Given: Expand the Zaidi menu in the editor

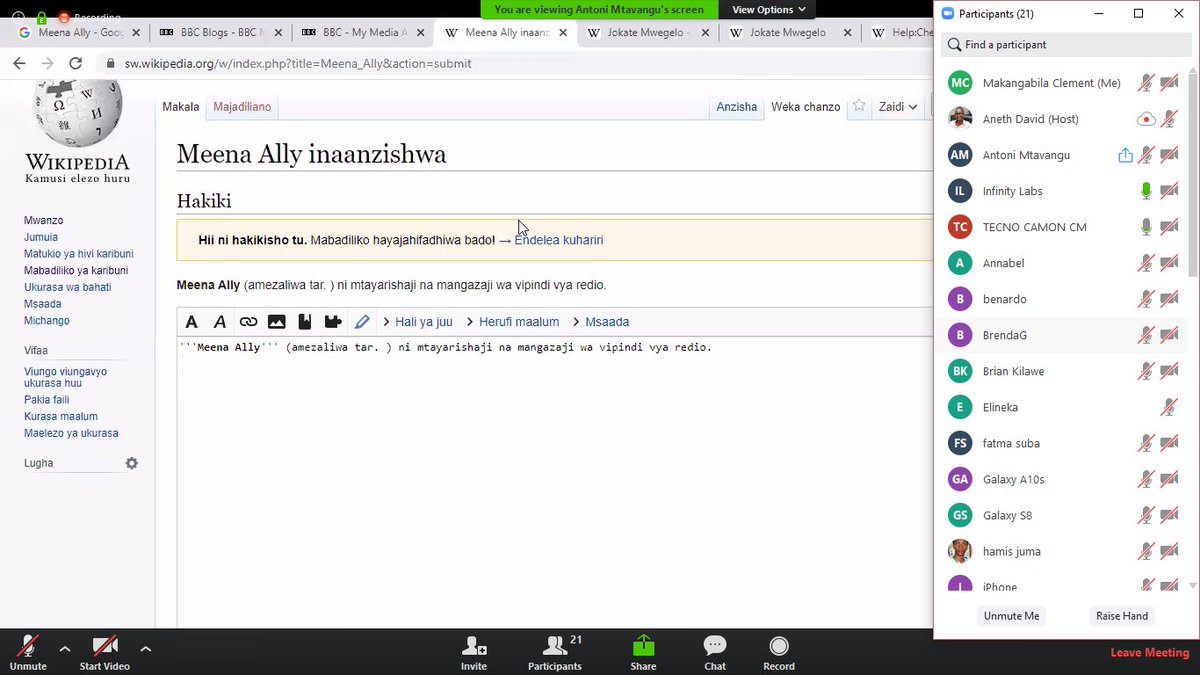Looking at the screenshot, I should coord(897,106).
